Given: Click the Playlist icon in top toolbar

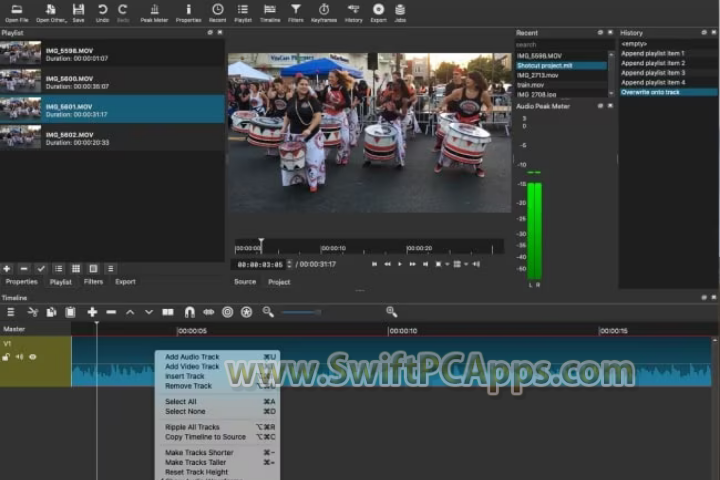Looking at the screenshot, I should pos(243,13).
